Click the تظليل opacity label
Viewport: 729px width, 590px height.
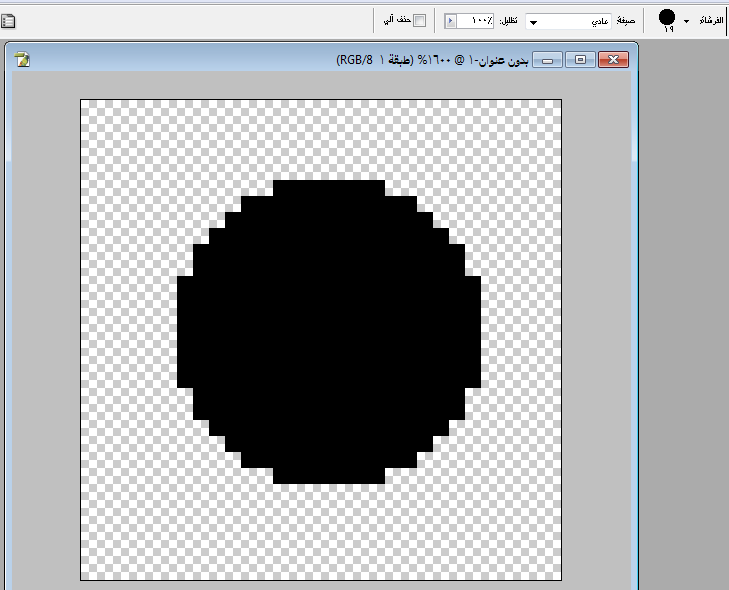pyautogui.click(x=510, y=21)
